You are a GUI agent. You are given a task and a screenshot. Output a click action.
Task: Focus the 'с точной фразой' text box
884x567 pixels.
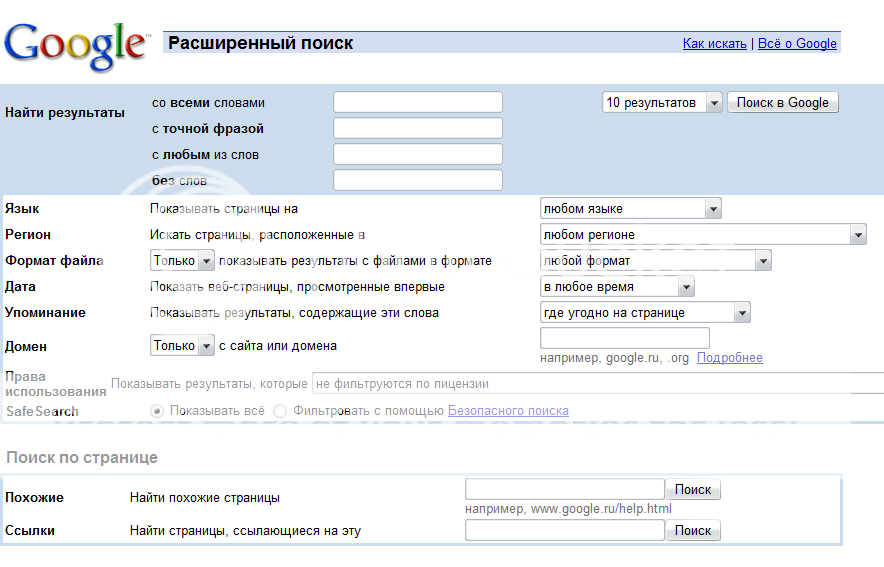(x=417, y=129)
